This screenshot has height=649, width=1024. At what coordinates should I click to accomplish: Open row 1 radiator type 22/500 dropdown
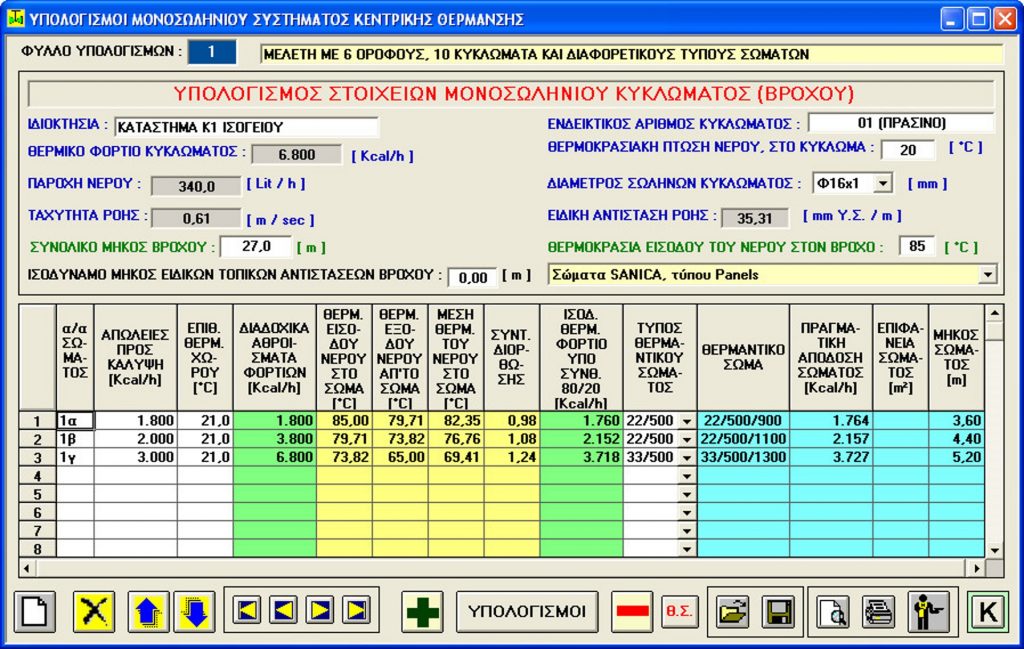pos(686,422)
